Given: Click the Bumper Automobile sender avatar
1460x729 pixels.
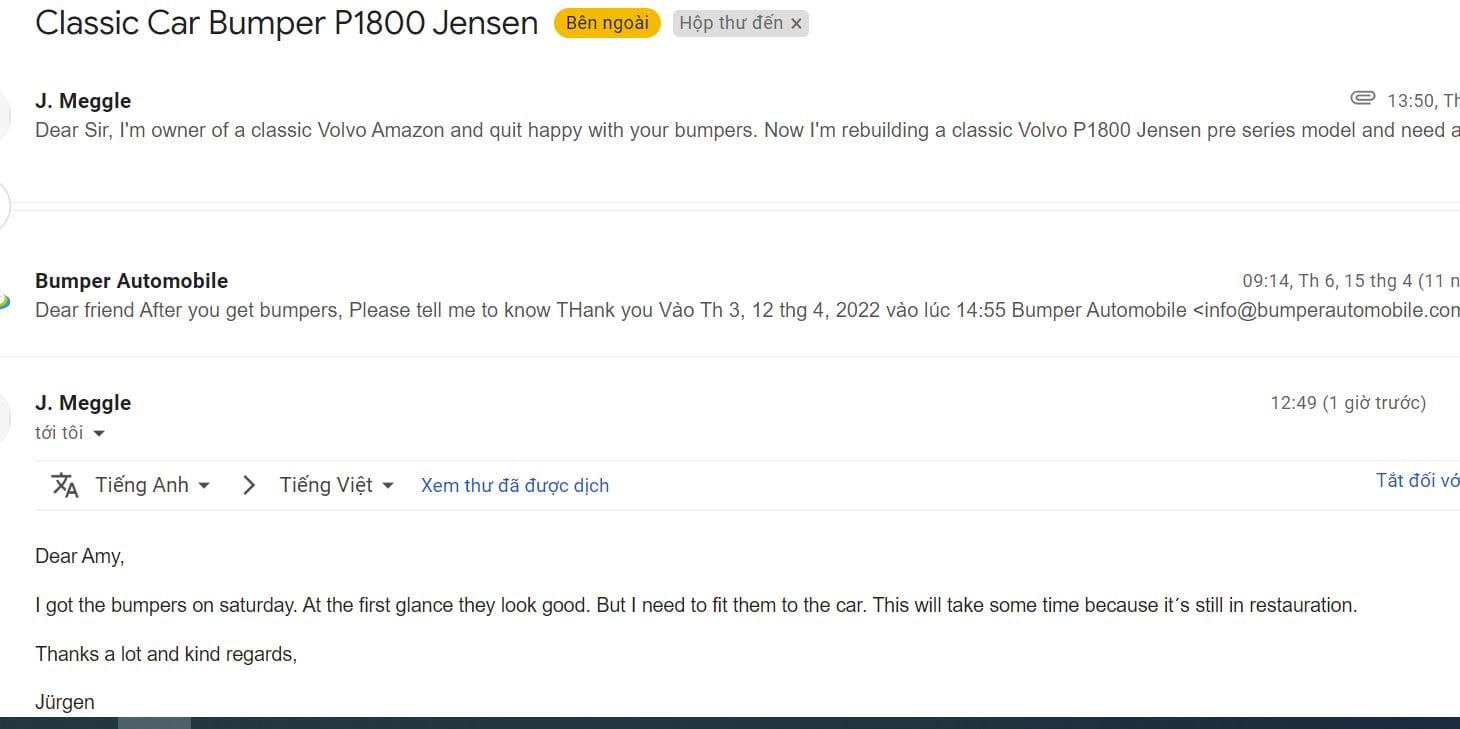Looking at the screenshot, I should [5, 301].
